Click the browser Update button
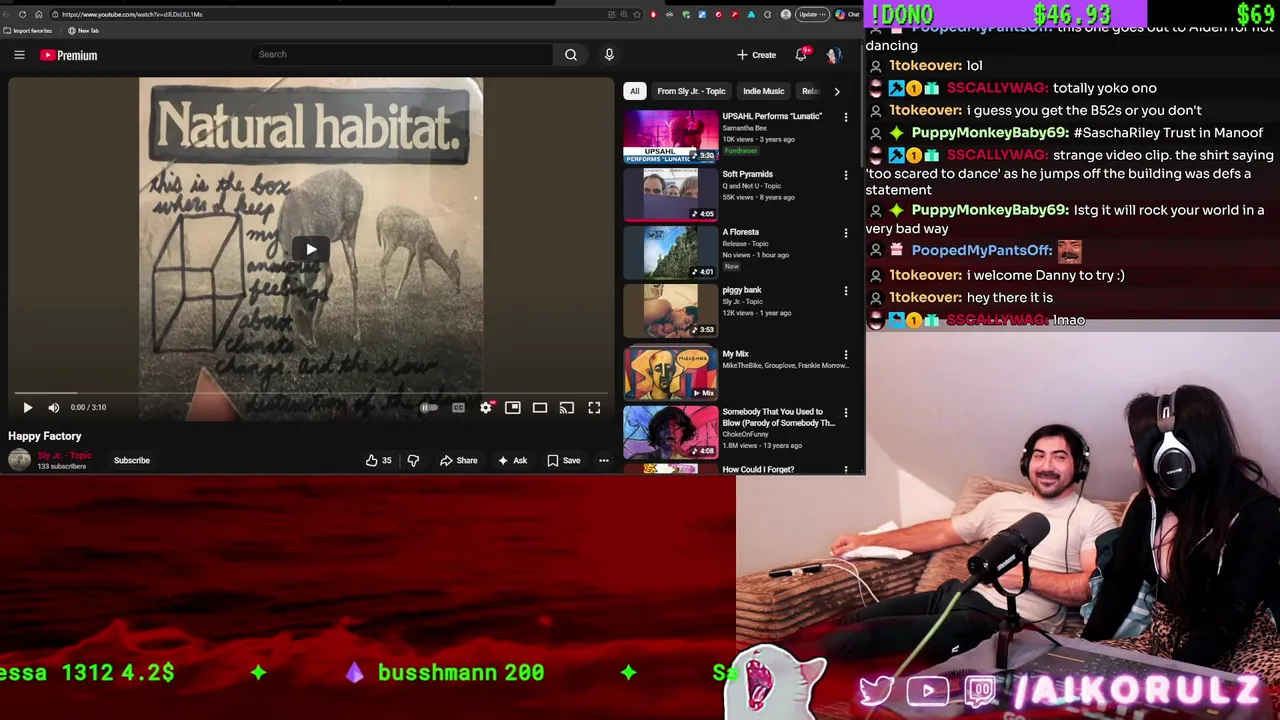 tap(812, 14)
